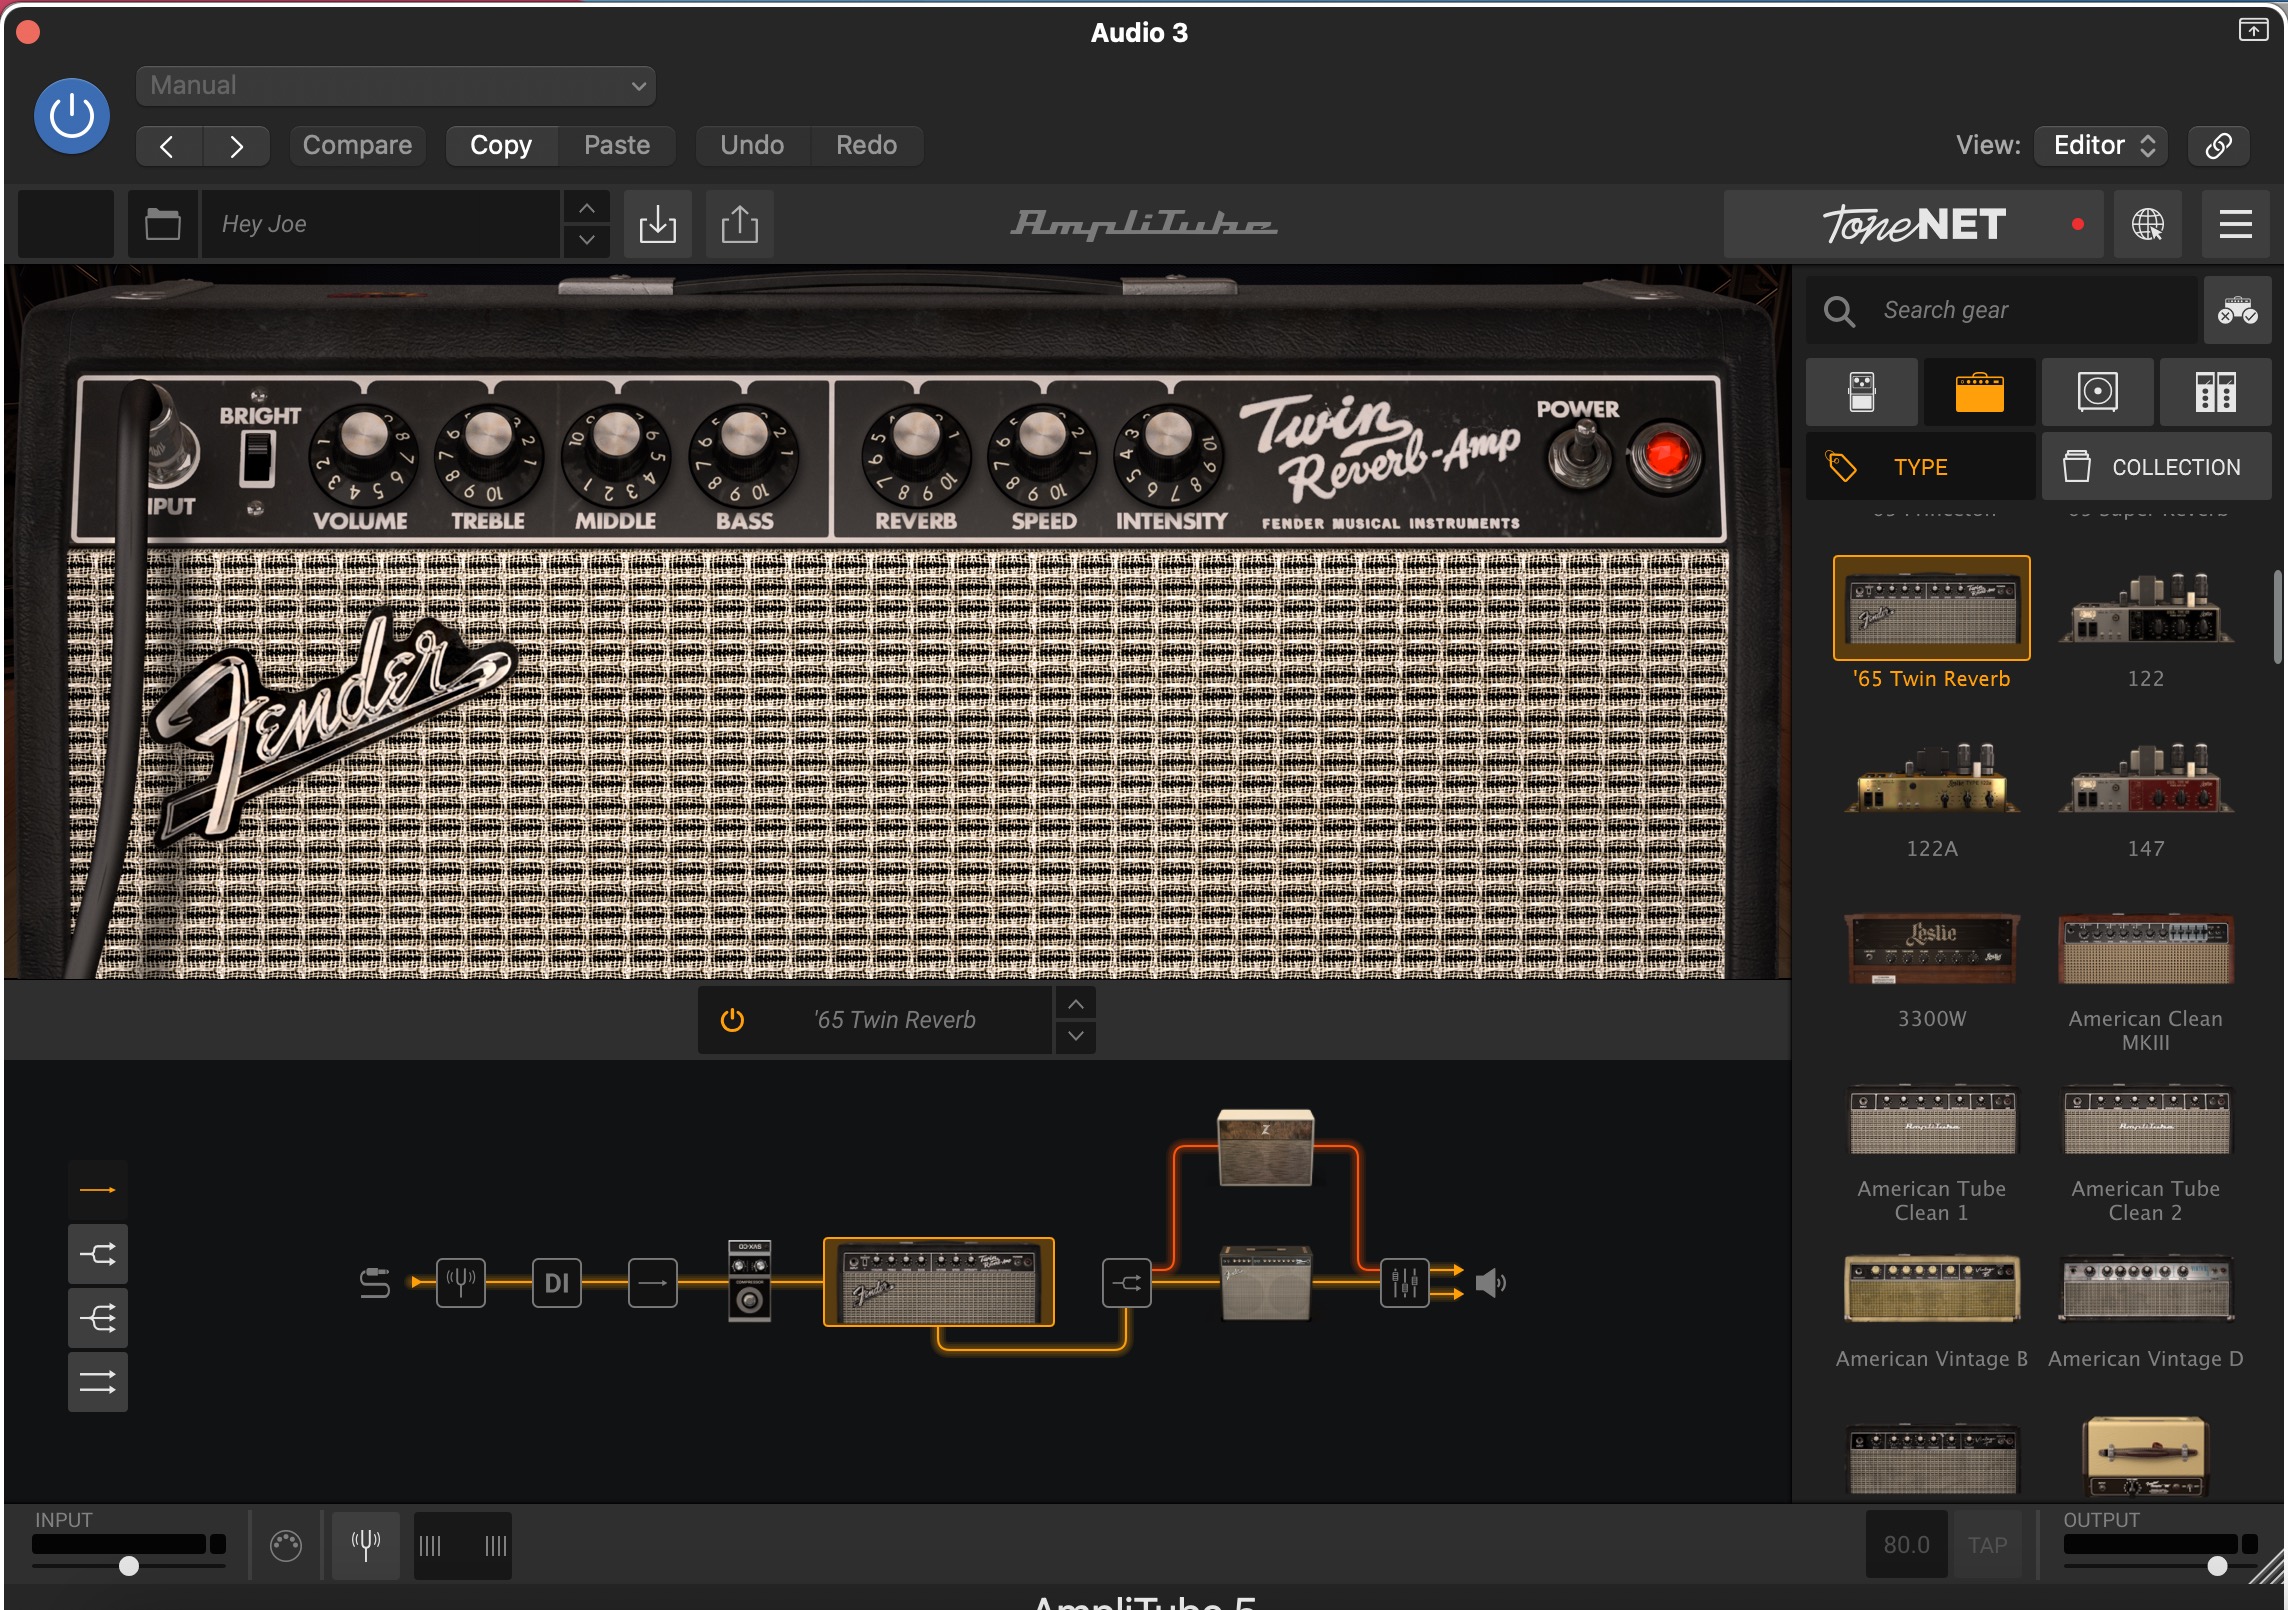This screenshot has width=2288, height=1610.
Task: Click the Hey Joe preset down arrow
Action: [587, 241]
